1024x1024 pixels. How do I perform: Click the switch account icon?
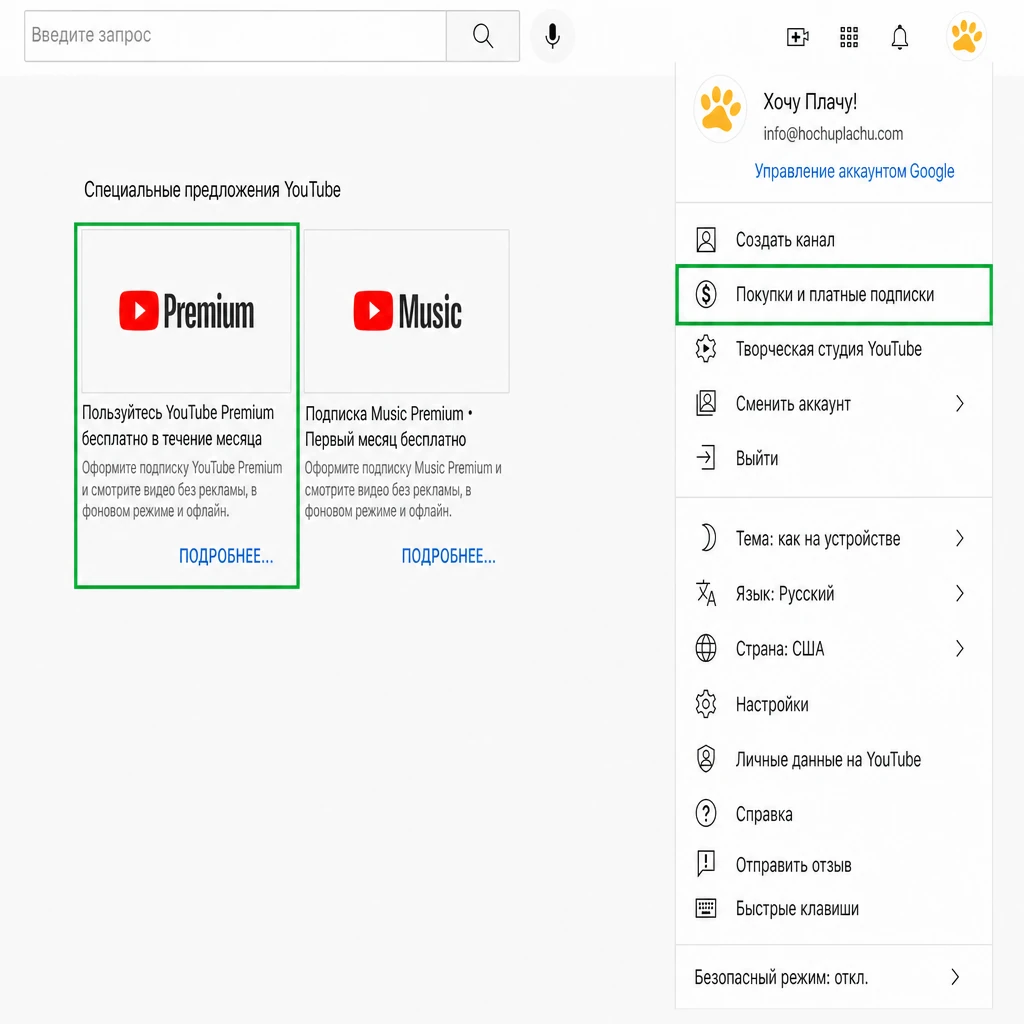(706, 404)
